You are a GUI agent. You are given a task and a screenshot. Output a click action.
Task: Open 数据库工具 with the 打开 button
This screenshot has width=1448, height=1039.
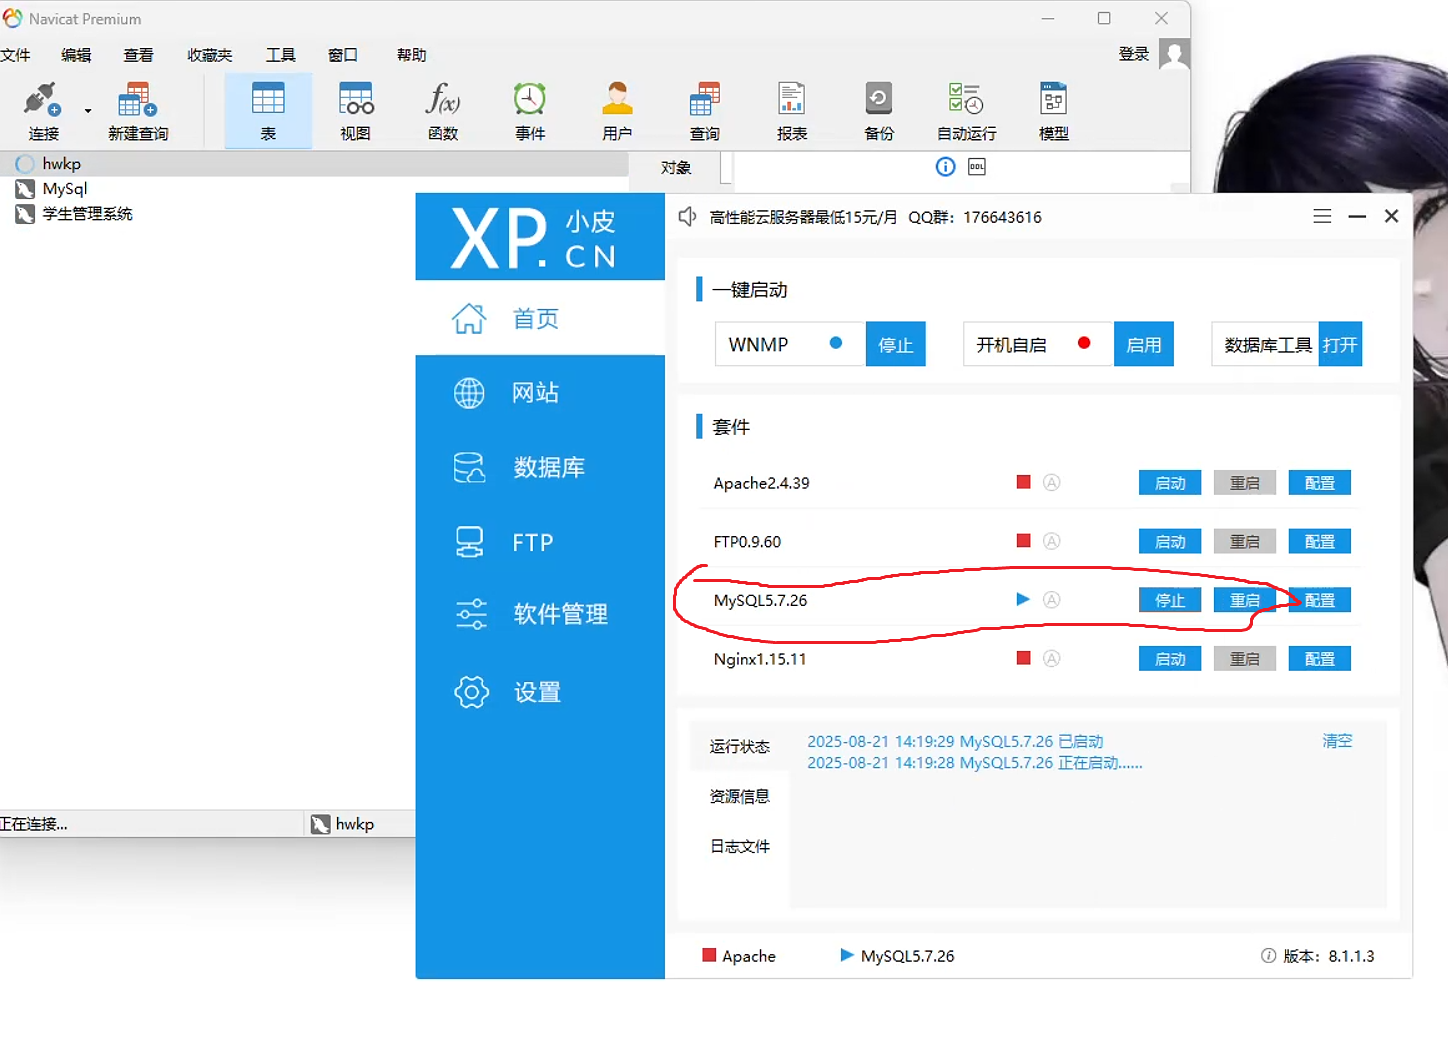1340,345
